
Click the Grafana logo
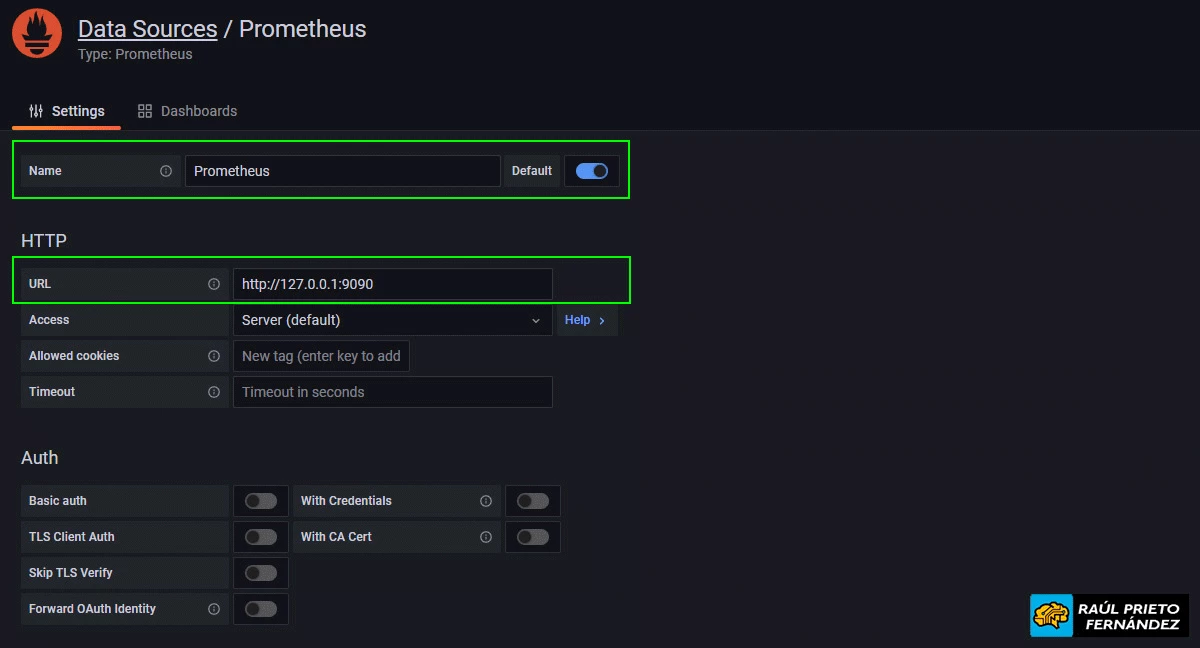(x=36, y=33)
